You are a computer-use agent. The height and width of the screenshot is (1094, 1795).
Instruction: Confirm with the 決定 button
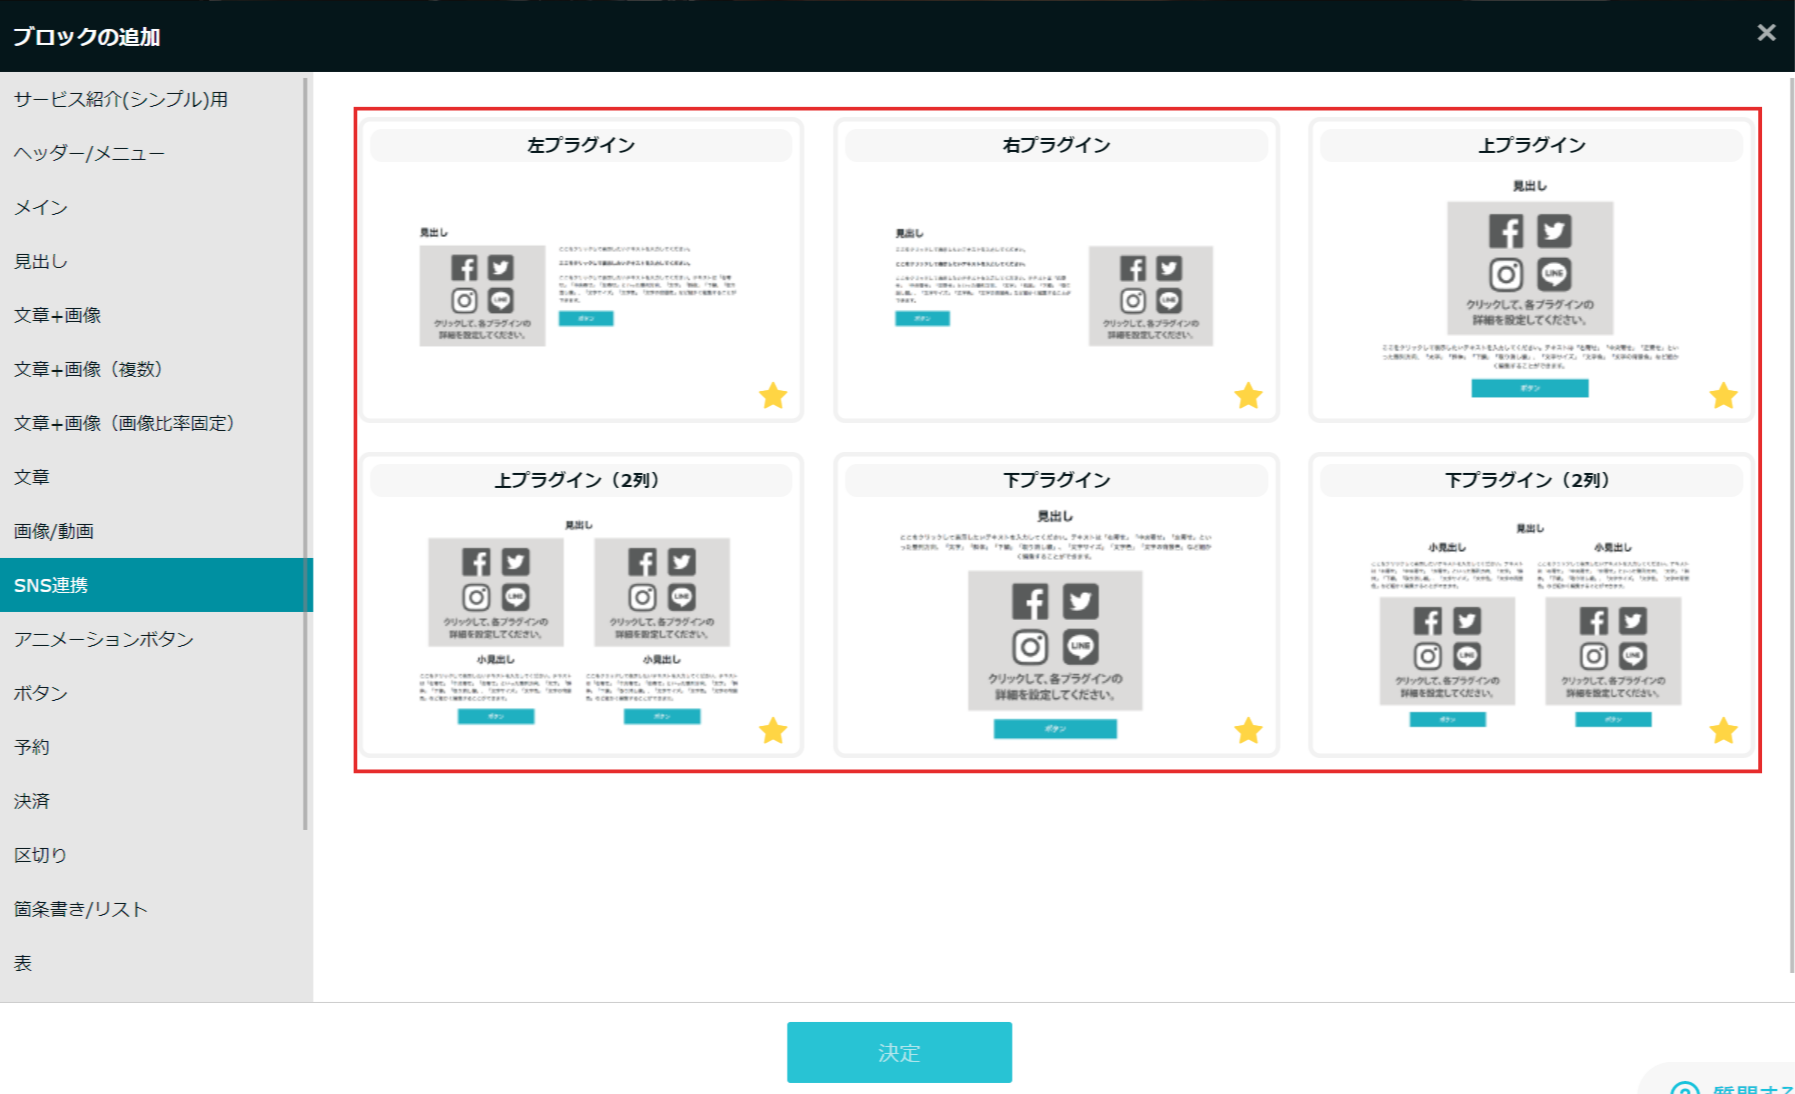pos(899,1052)
